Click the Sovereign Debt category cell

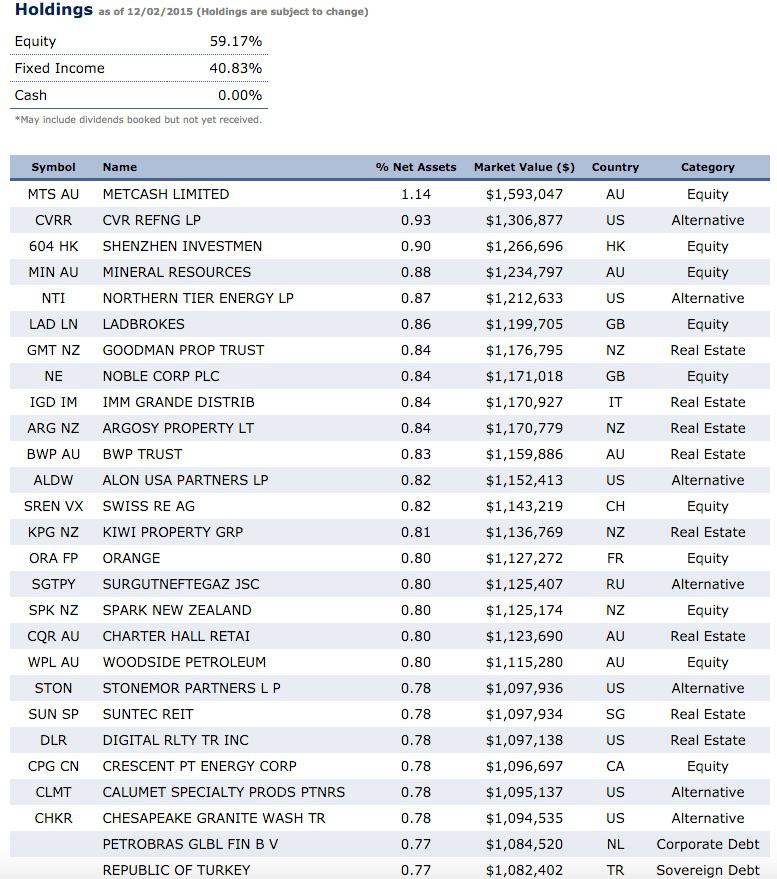pos(707,870)
